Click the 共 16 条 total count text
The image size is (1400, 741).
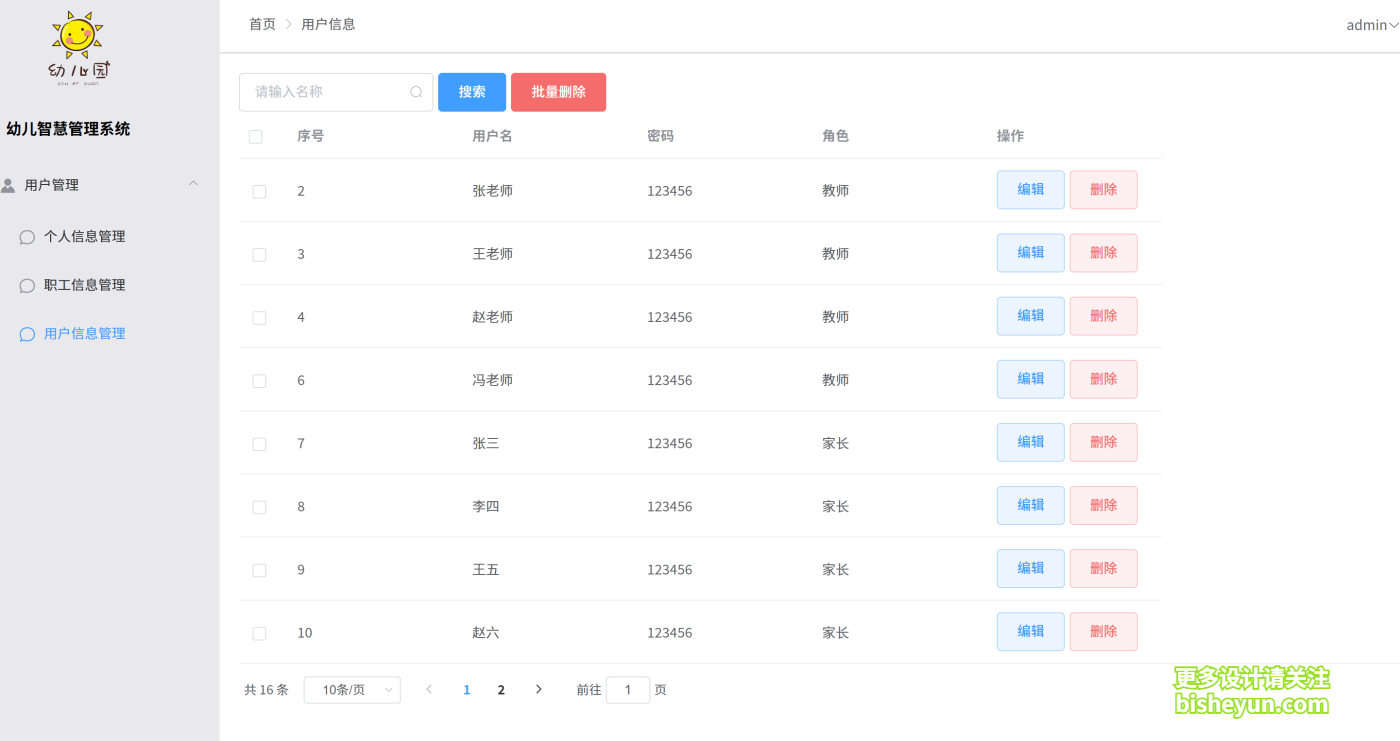pyautogui.click(x=266, y=690)
